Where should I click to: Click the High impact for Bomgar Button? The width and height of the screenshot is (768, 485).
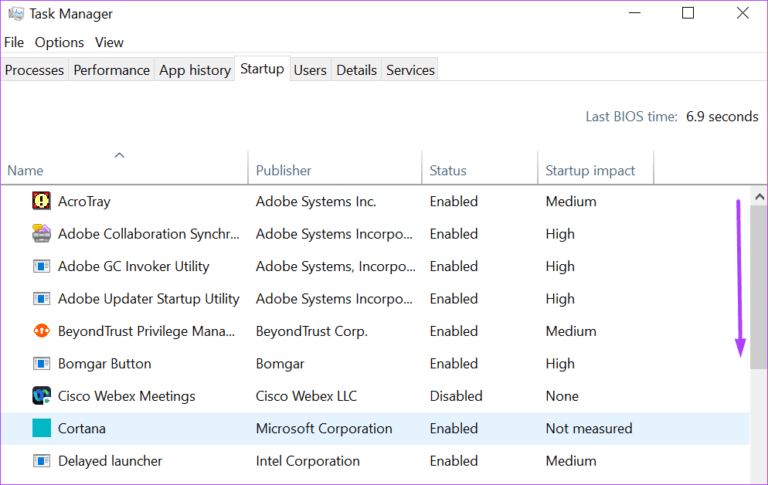[560, 364]
